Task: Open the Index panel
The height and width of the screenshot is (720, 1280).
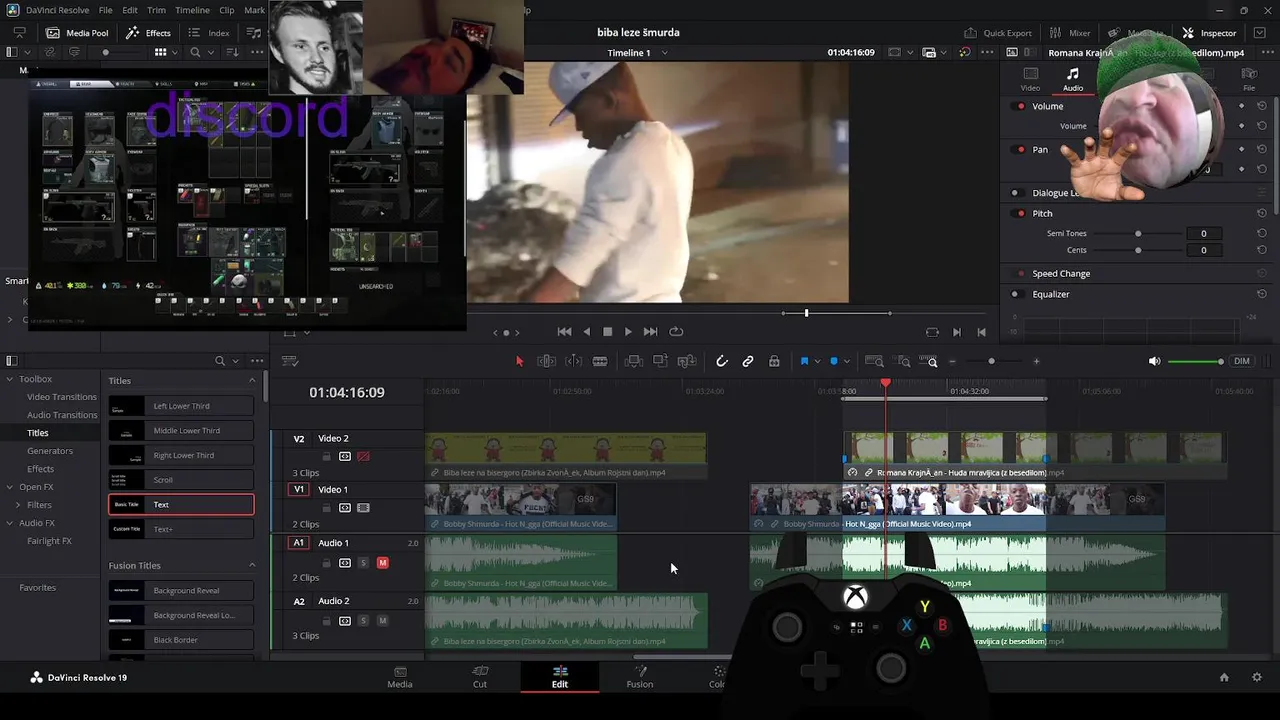Action: pyautogui.click(x=209, y=33)
